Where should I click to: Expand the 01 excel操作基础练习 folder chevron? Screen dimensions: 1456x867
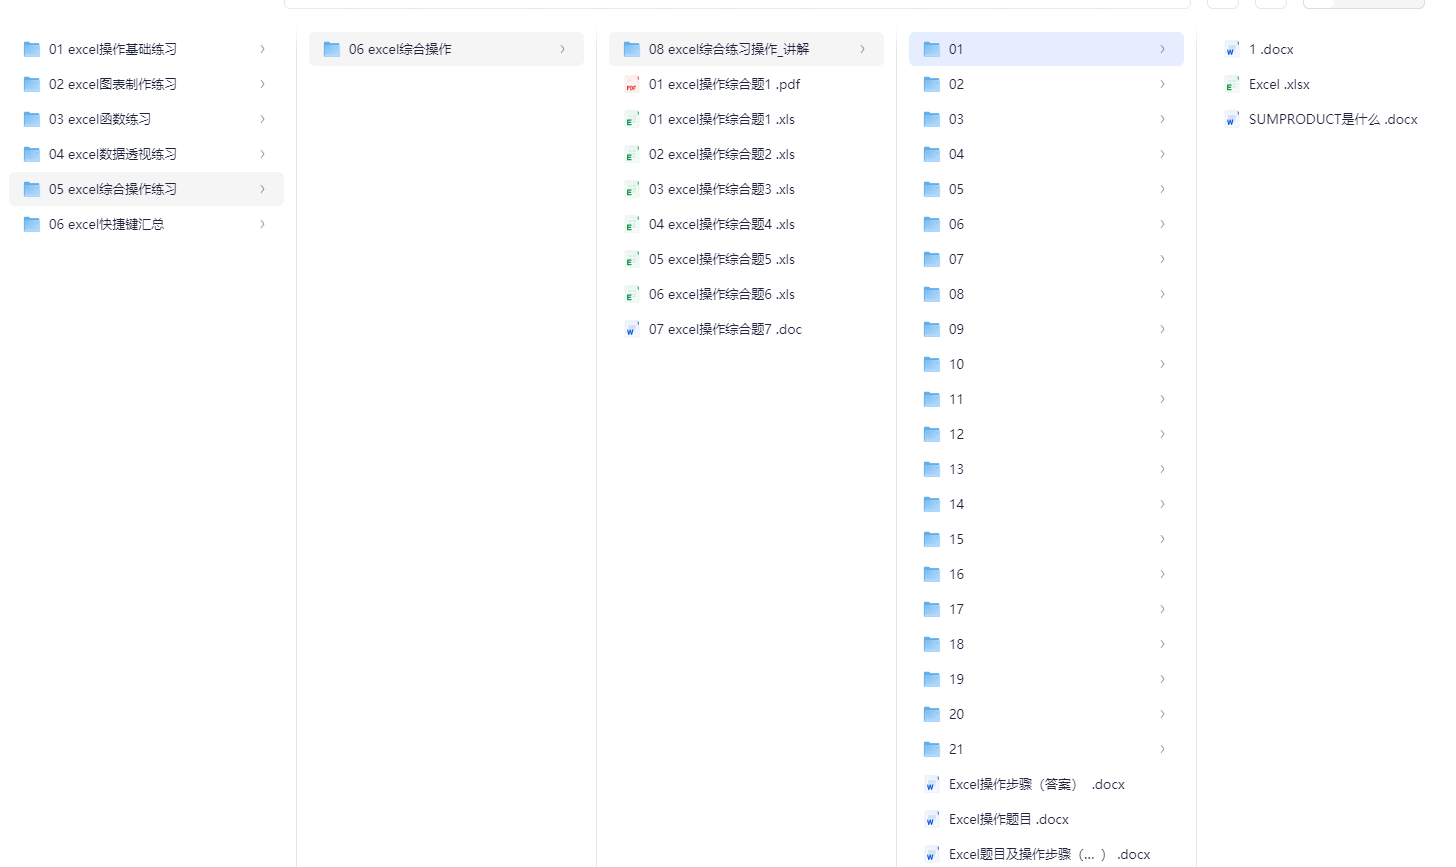[262, 49]
